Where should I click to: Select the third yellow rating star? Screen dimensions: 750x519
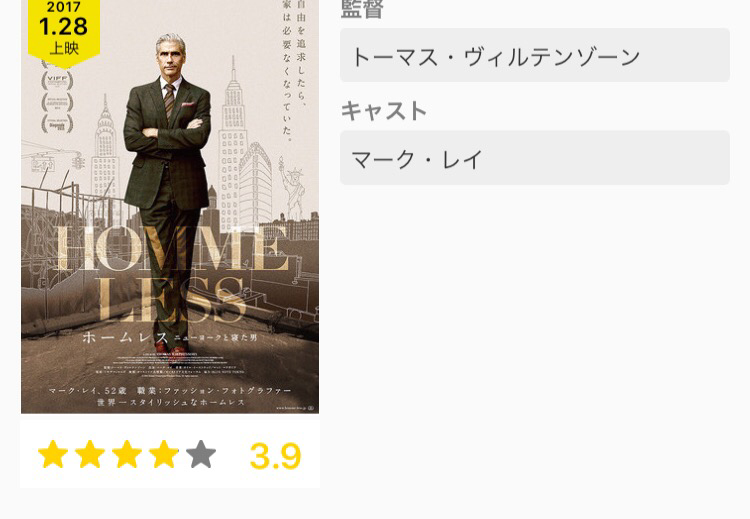[127, 454]
